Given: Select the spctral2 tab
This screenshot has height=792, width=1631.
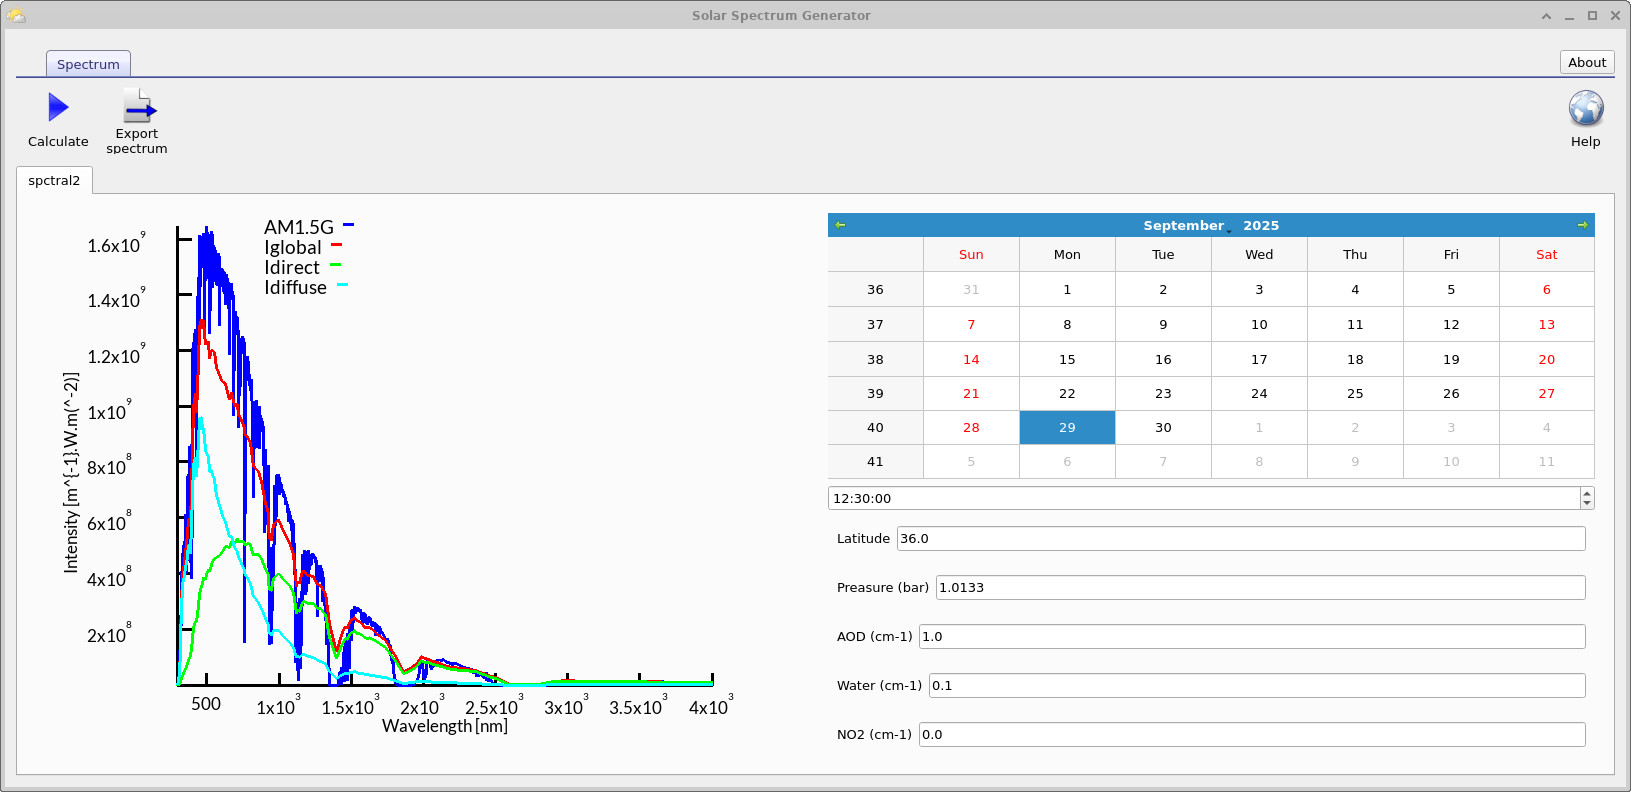Looking at the screenshot, I should [x=54, y=181].
